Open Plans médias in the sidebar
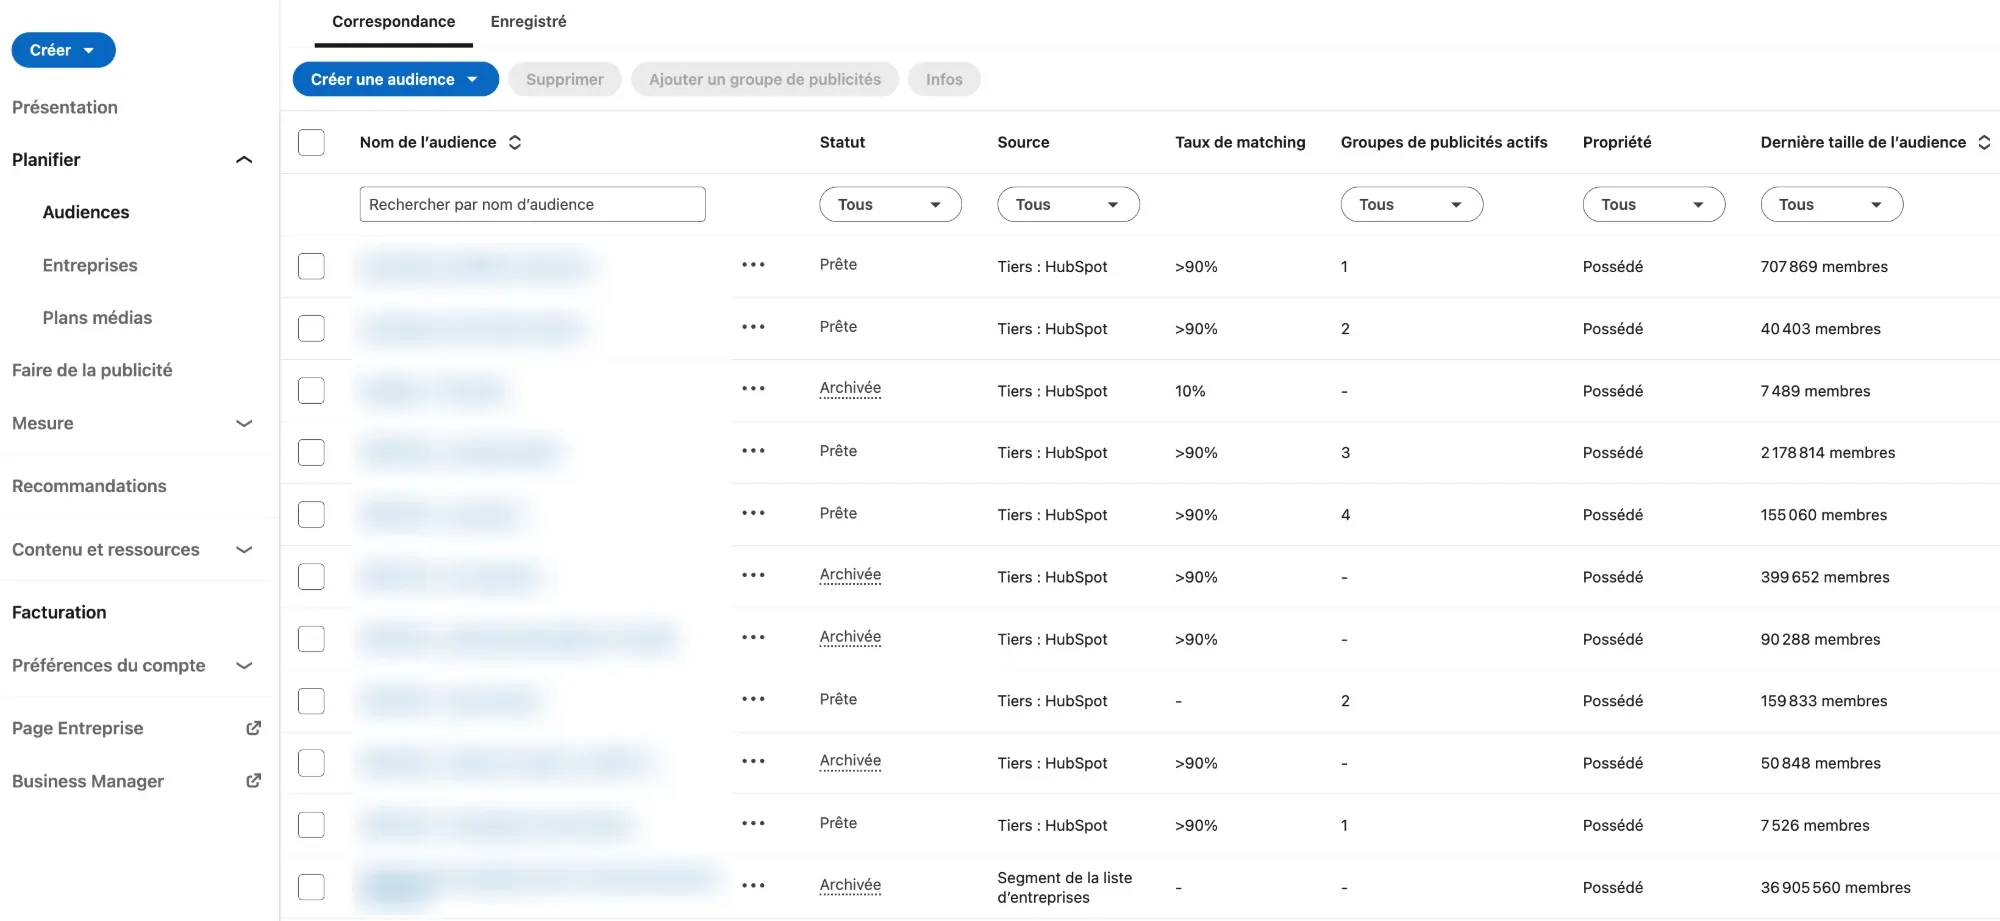Screen dimensions: 2000x921 [97, 318]
